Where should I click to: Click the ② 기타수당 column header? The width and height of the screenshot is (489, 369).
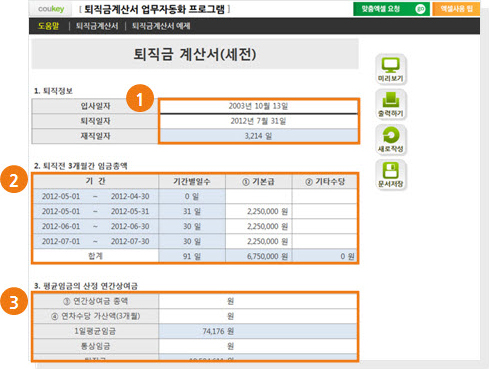[325, 181]
